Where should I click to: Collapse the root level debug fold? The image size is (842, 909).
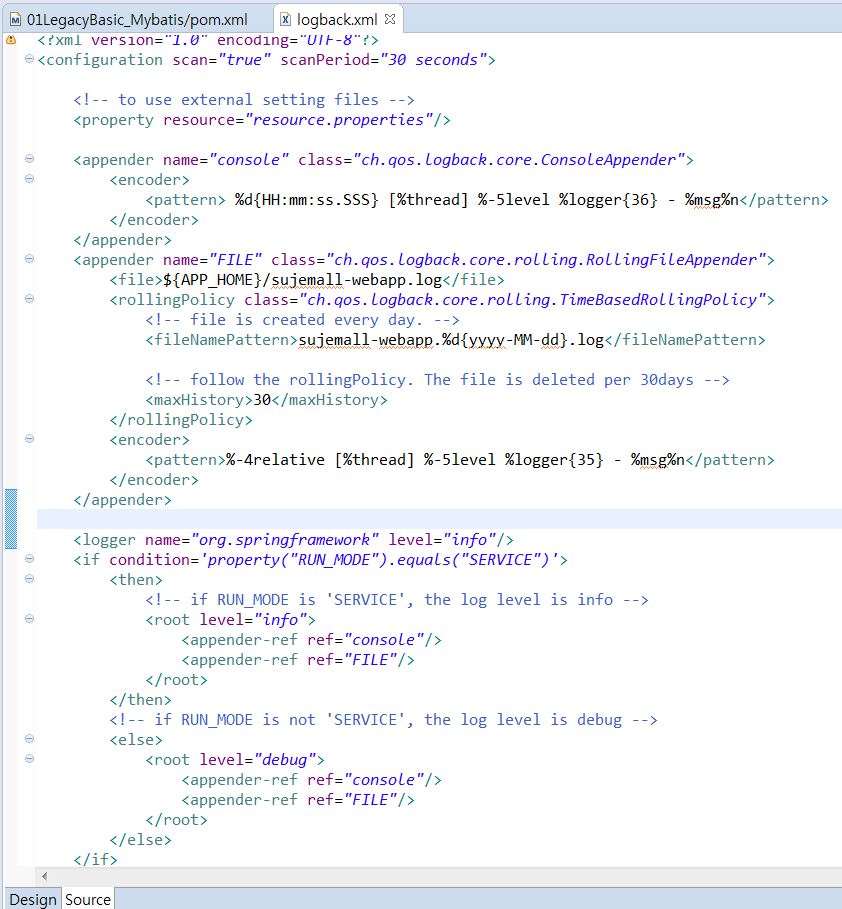click(x=30, y=758)
